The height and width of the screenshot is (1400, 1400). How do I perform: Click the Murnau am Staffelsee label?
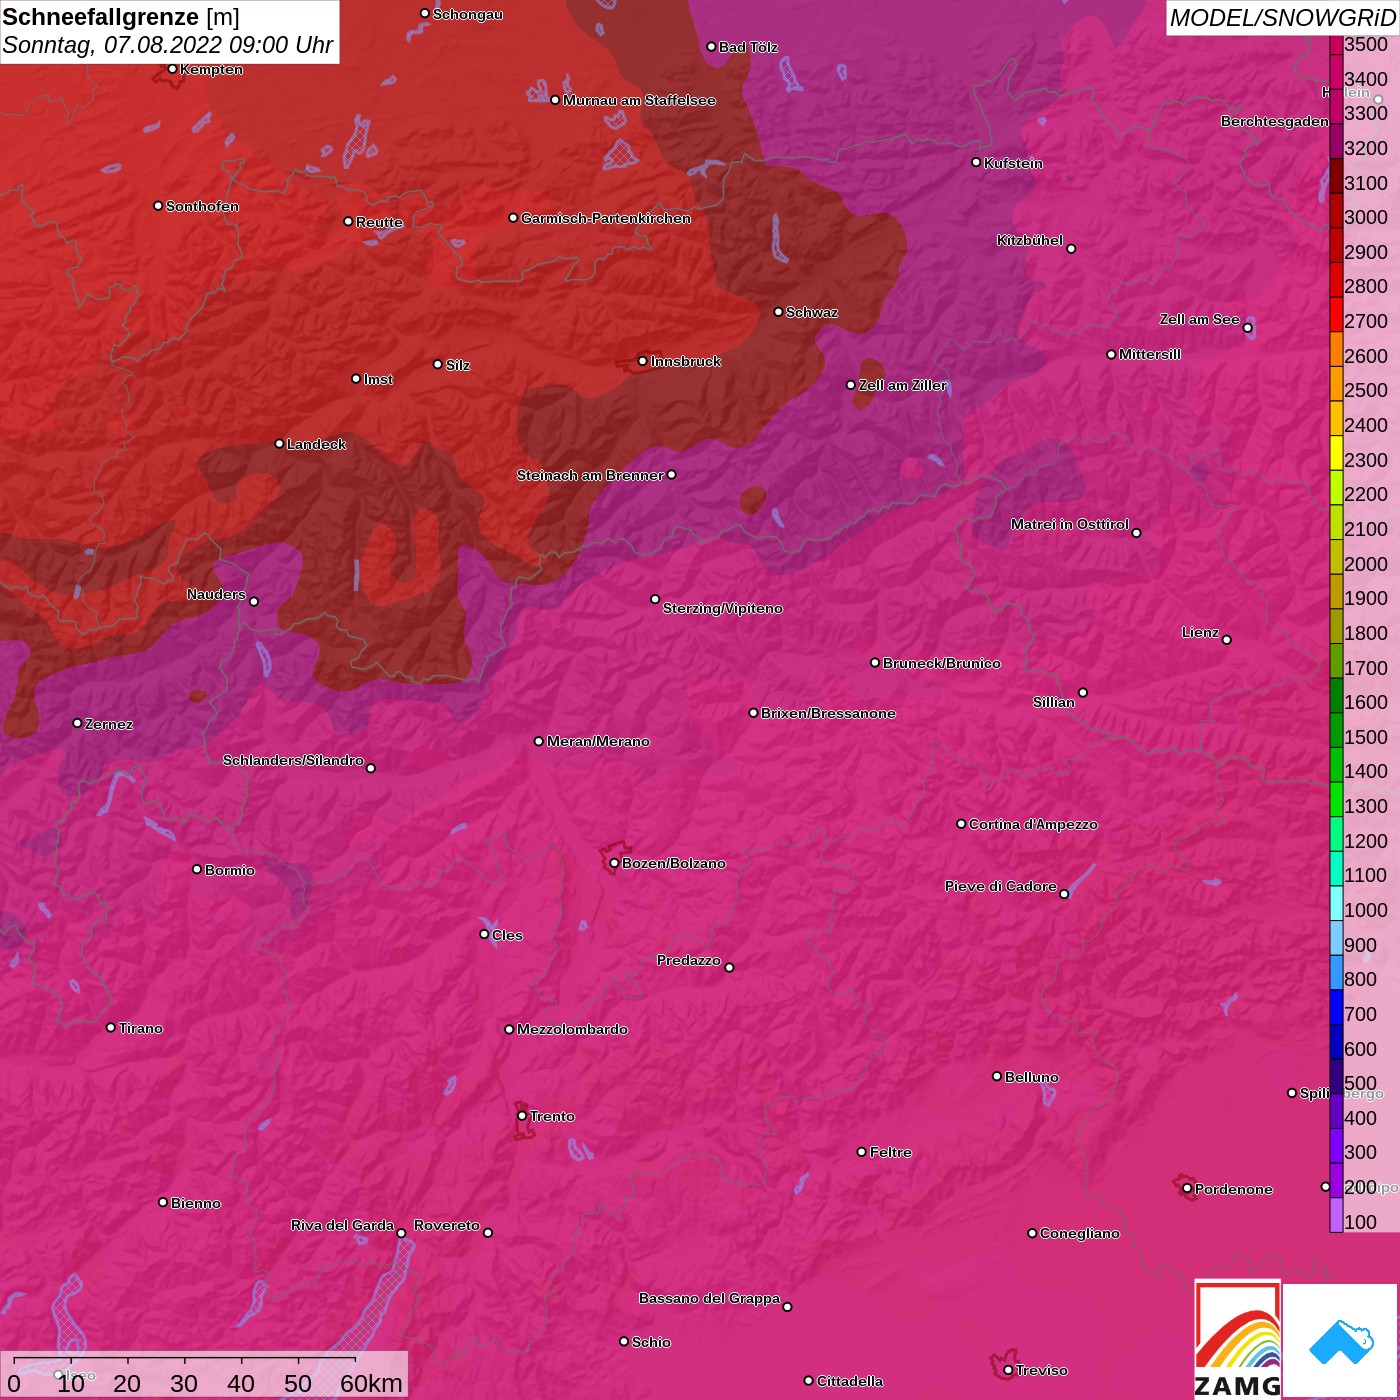[639, 100]
